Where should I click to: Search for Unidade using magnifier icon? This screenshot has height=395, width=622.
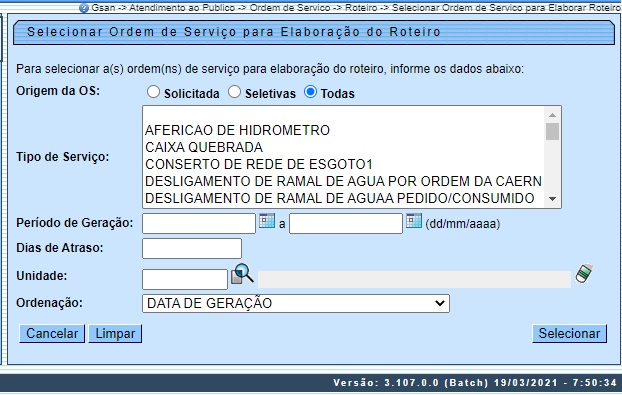(242, 274)
